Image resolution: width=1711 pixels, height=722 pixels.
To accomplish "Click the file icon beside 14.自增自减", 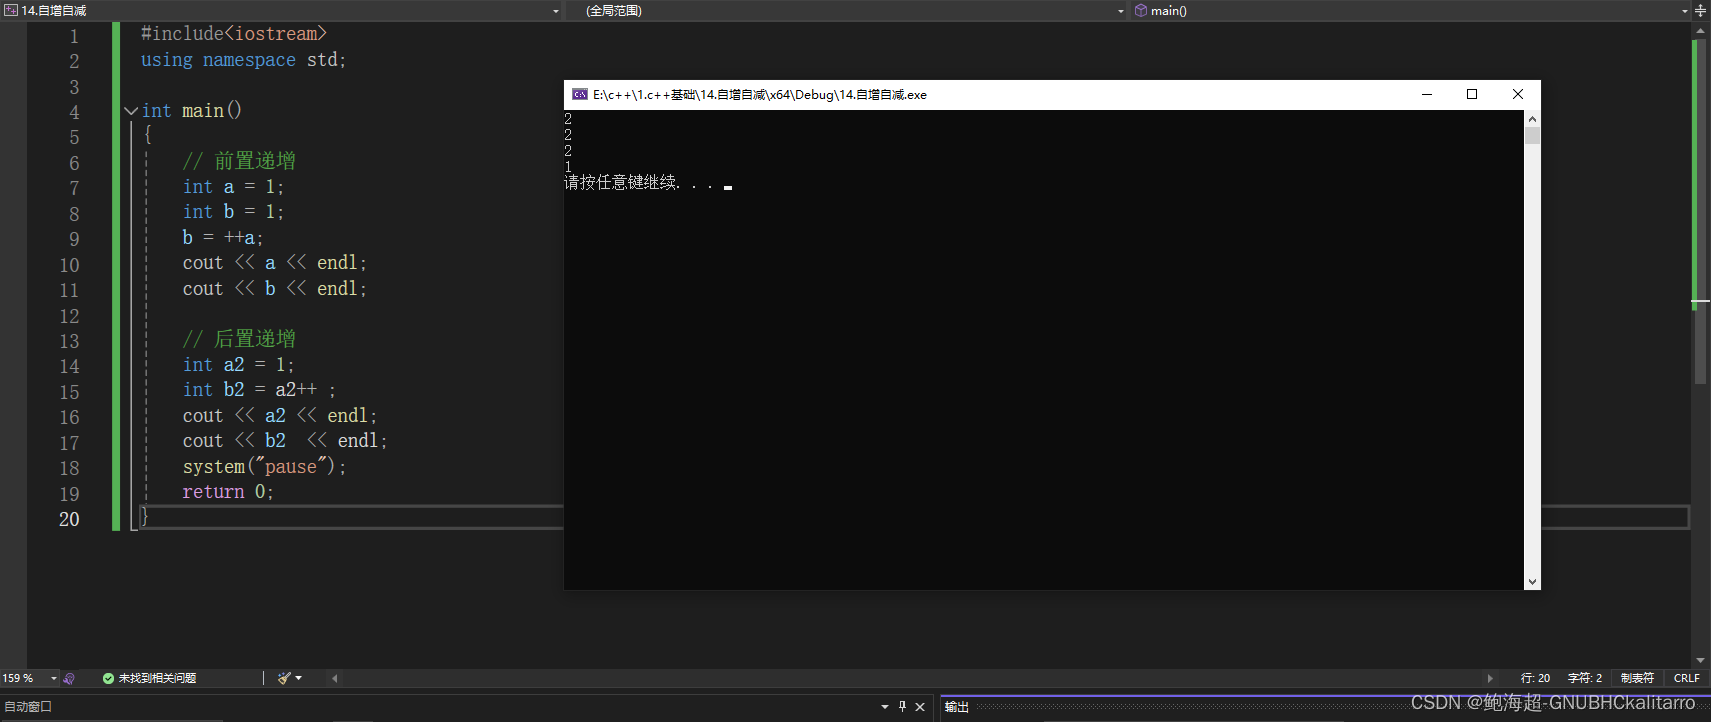I will [x=11, y=10].
